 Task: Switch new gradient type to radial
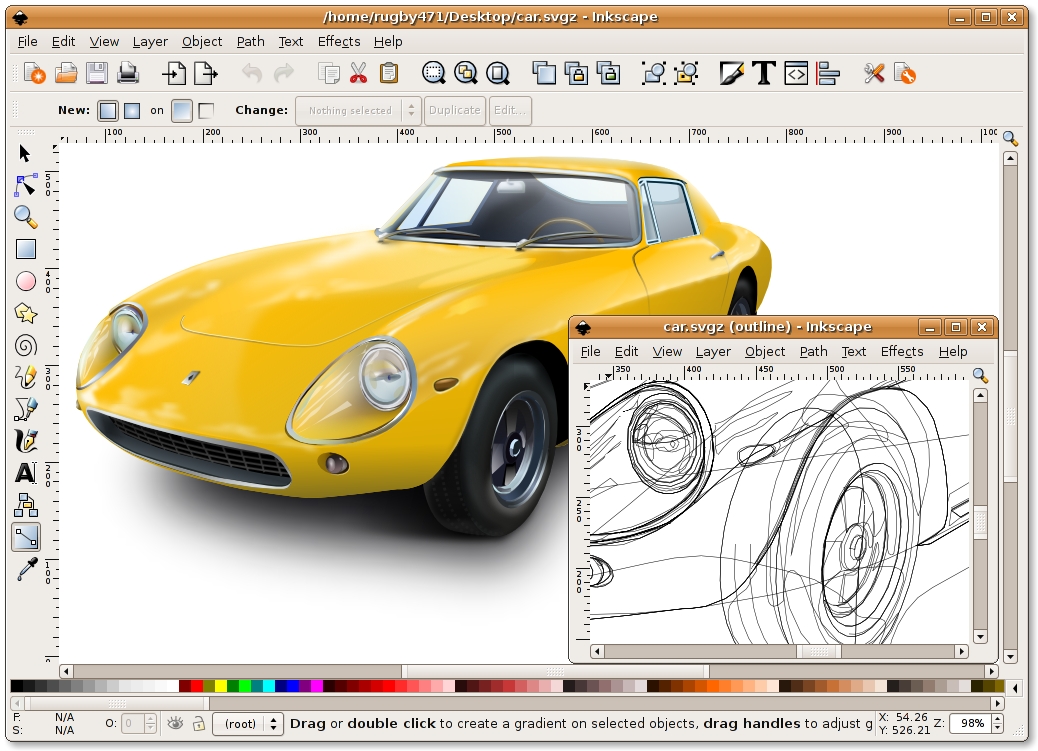point(133,110)
